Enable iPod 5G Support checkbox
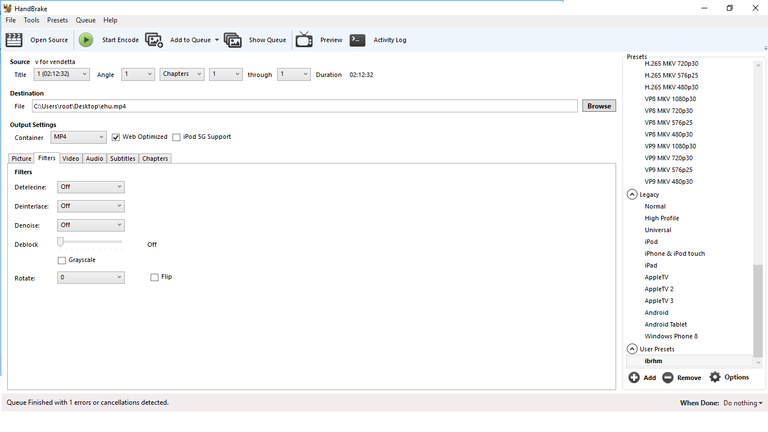The height and width of the screenshot is (432, 768). pos(176,137)
